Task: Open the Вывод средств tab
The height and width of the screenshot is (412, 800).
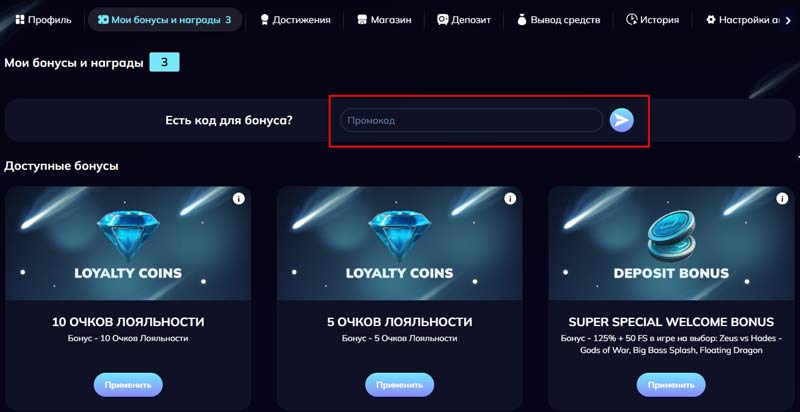Action: click(x=558, y=19)
